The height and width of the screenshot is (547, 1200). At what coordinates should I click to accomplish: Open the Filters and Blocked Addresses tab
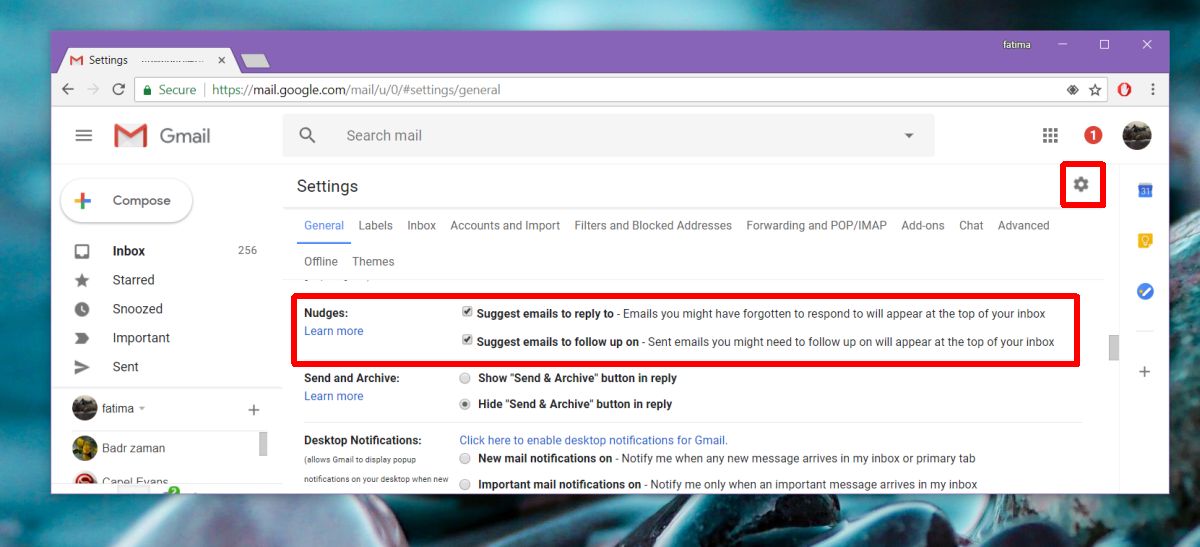point(653,226)
